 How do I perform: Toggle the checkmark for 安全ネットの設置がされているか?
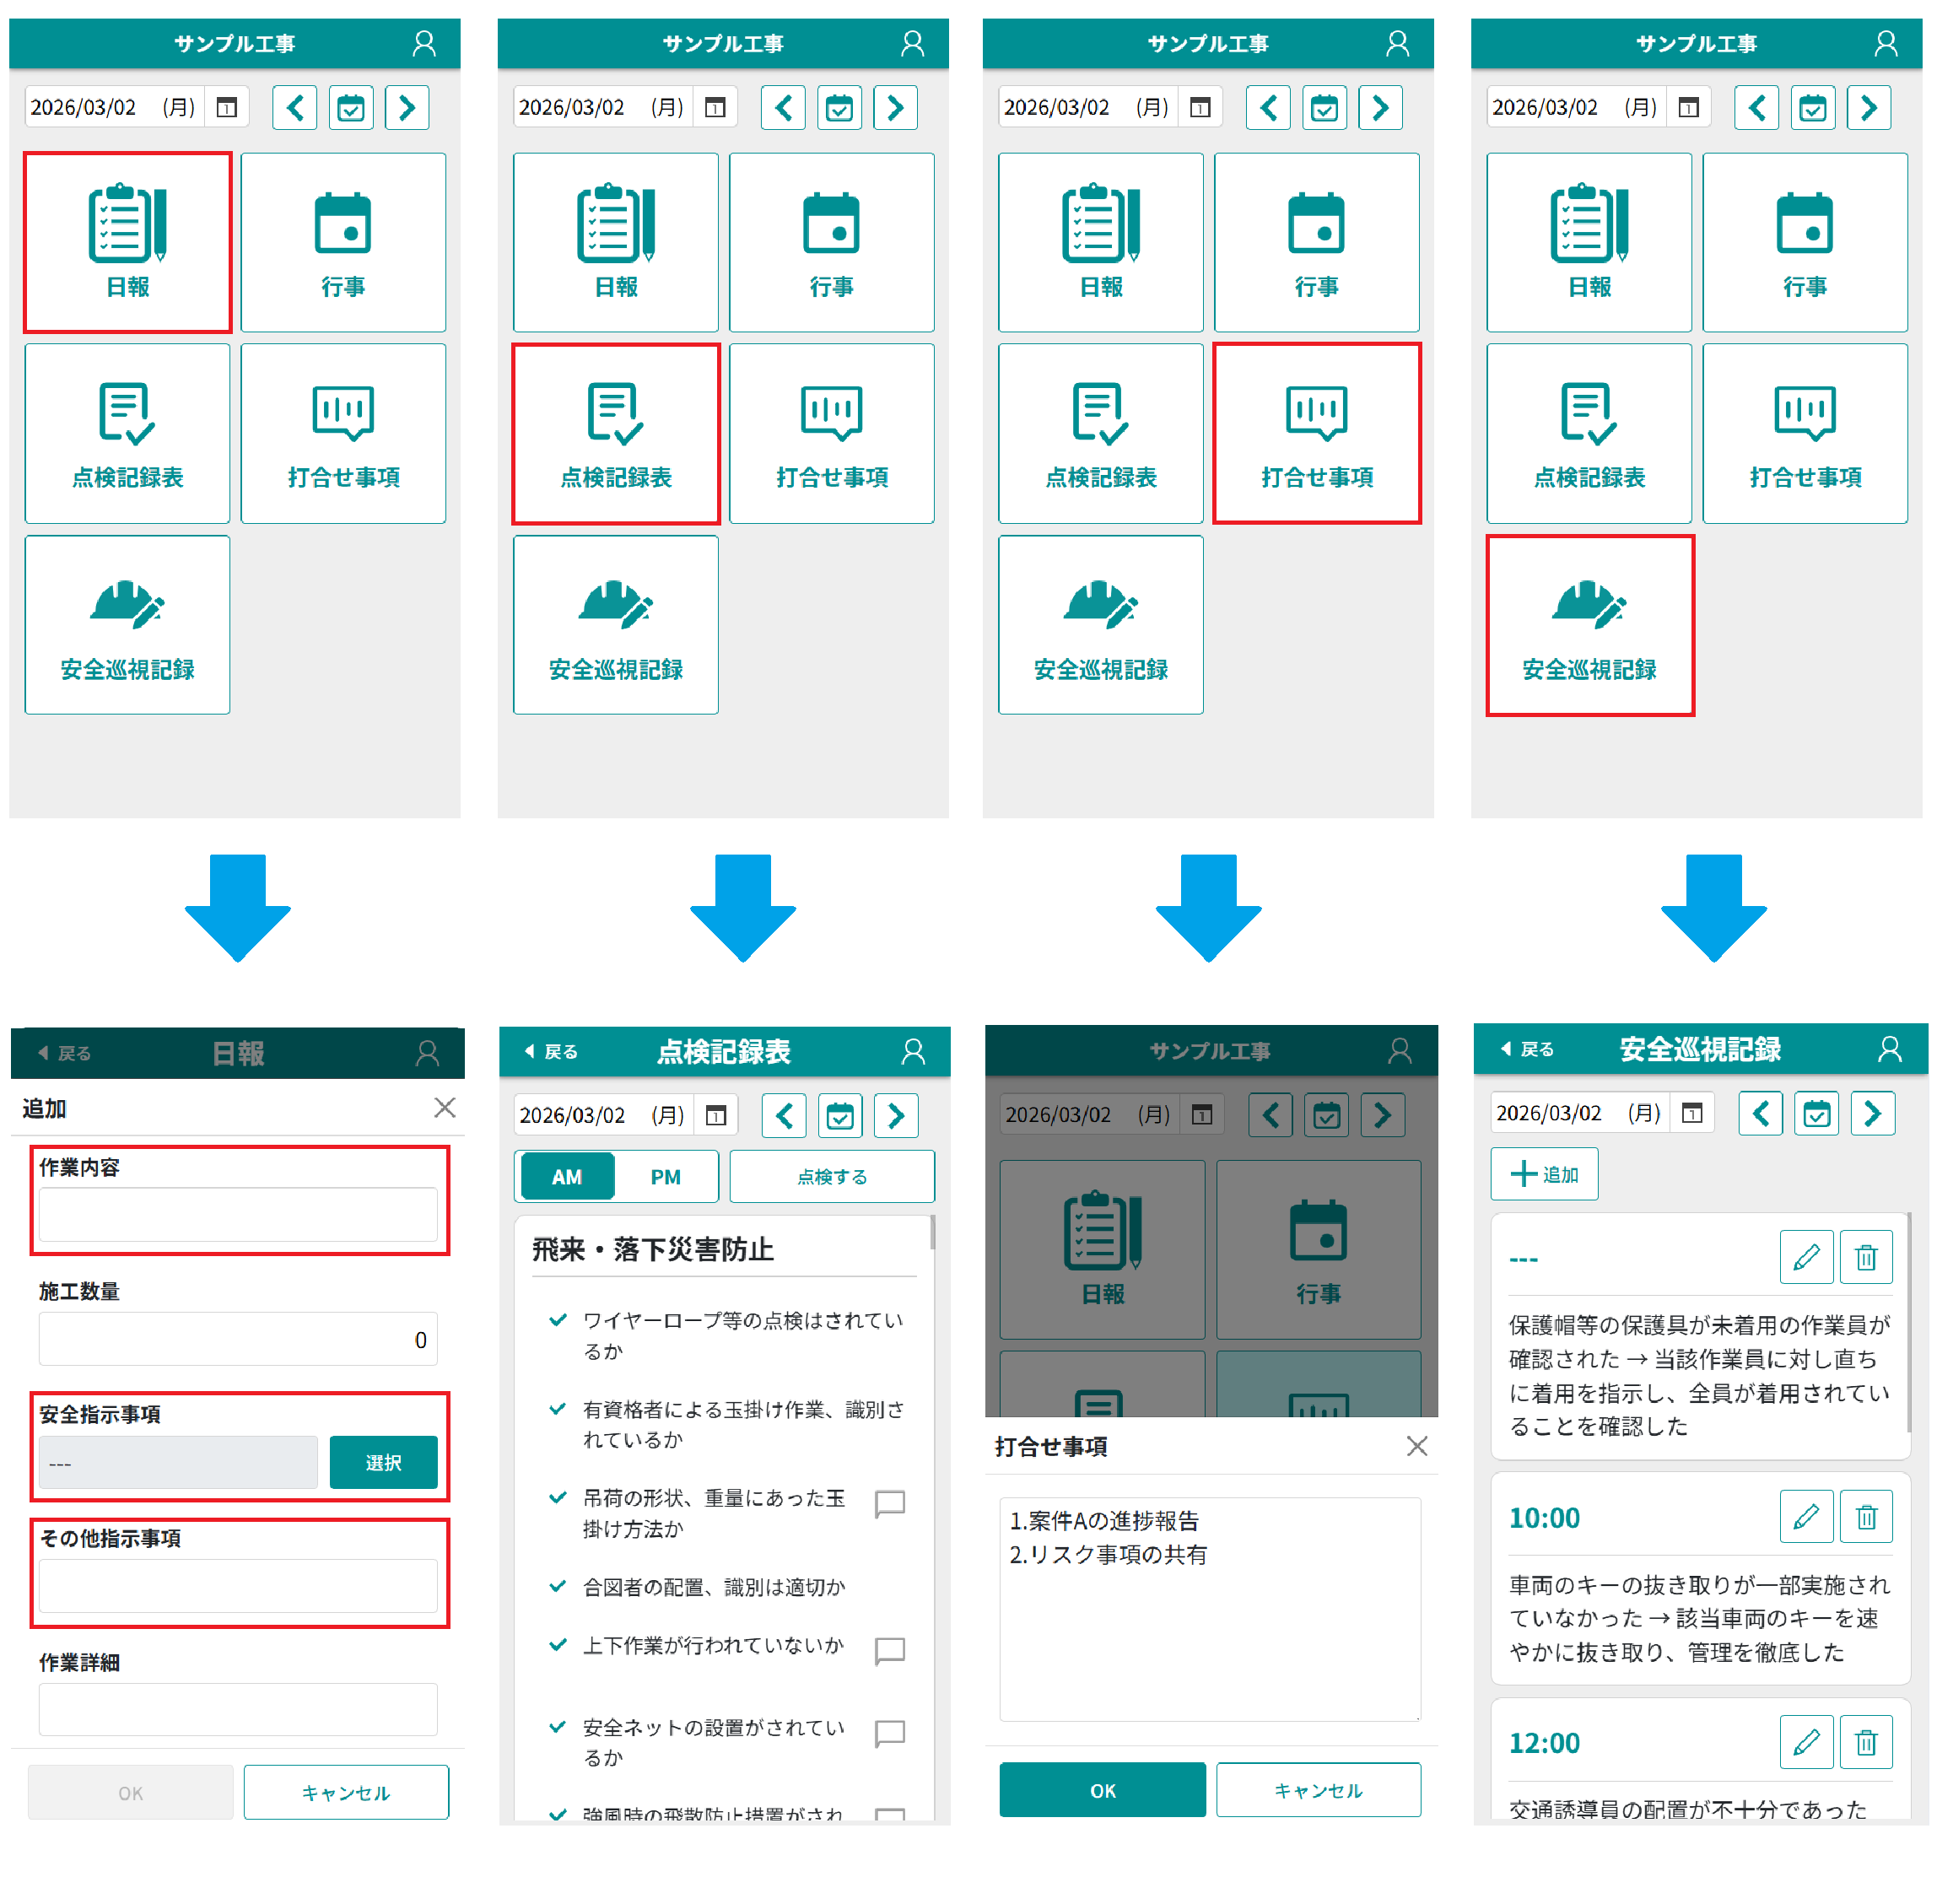(558, 1726)
